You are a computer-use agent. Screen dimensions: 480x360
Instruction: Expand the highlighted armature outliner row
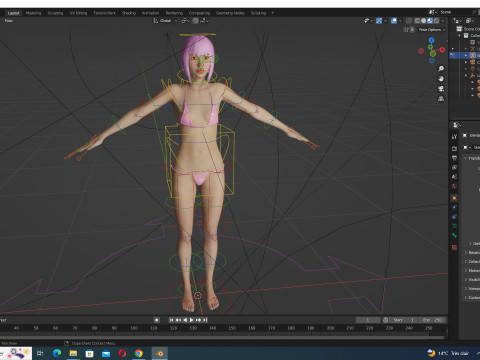[466, 55]
